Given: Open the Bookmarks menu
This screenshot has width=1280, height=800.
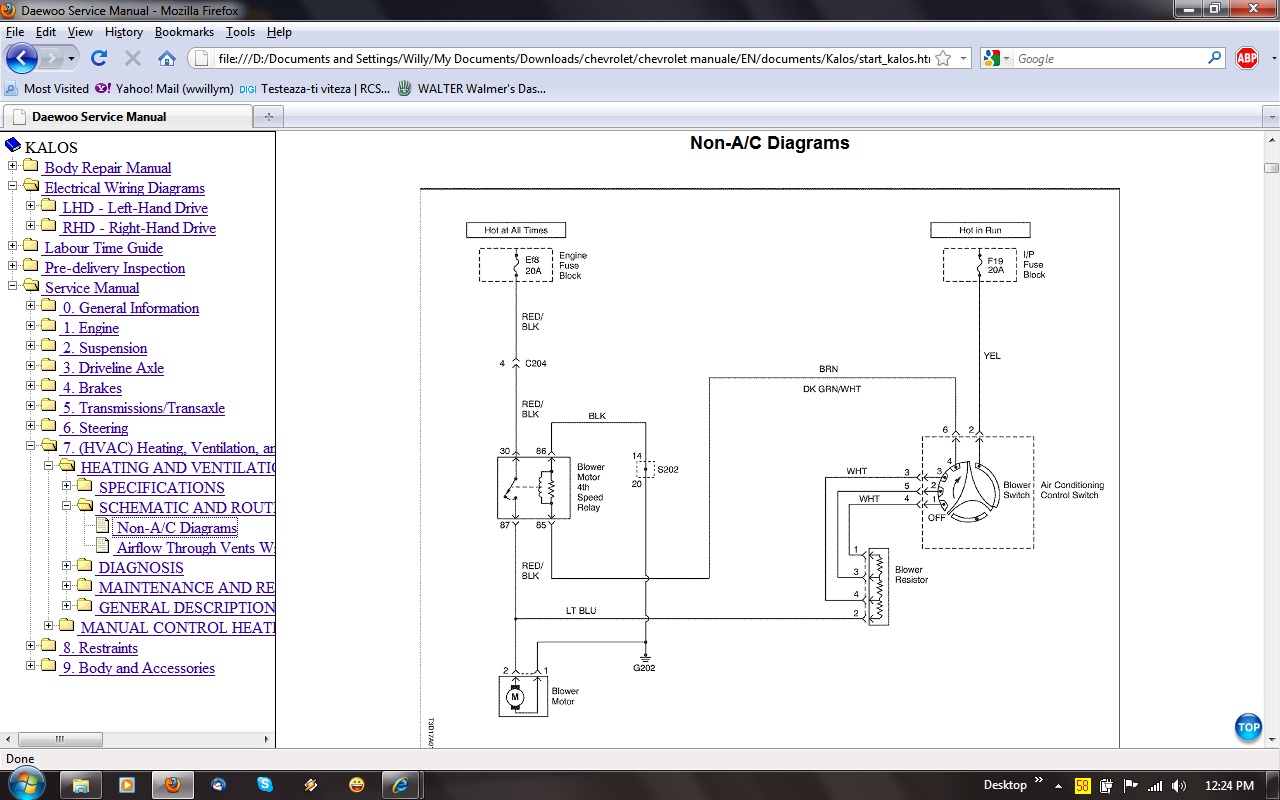Looking at the screenshot, I should coord(184,32).
